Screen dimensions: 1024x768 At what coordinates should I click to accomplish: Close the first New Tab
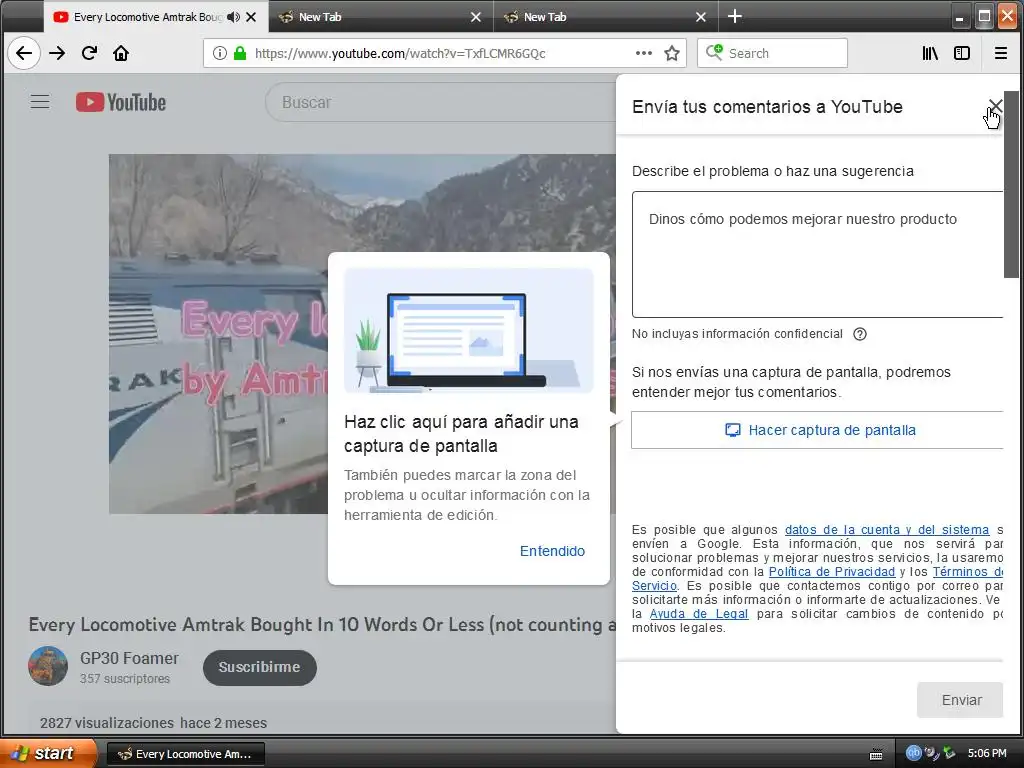(x=476, y=17)
